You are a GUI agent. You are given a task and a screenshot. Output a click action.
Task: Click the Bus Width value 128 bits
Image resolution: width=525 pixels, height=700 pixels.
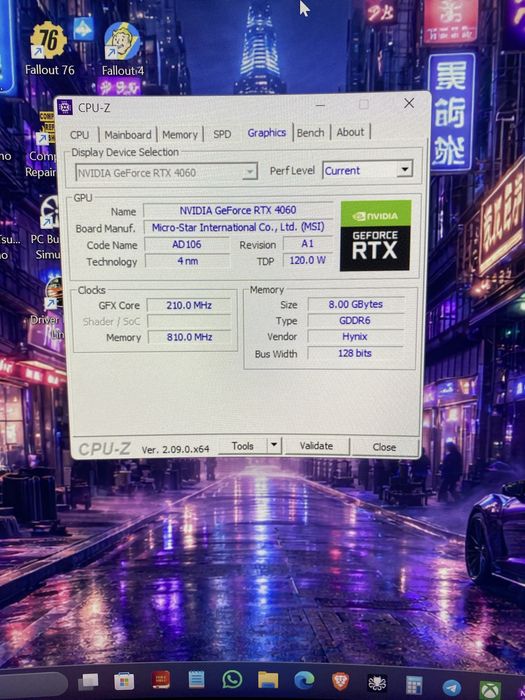[355, 353]
